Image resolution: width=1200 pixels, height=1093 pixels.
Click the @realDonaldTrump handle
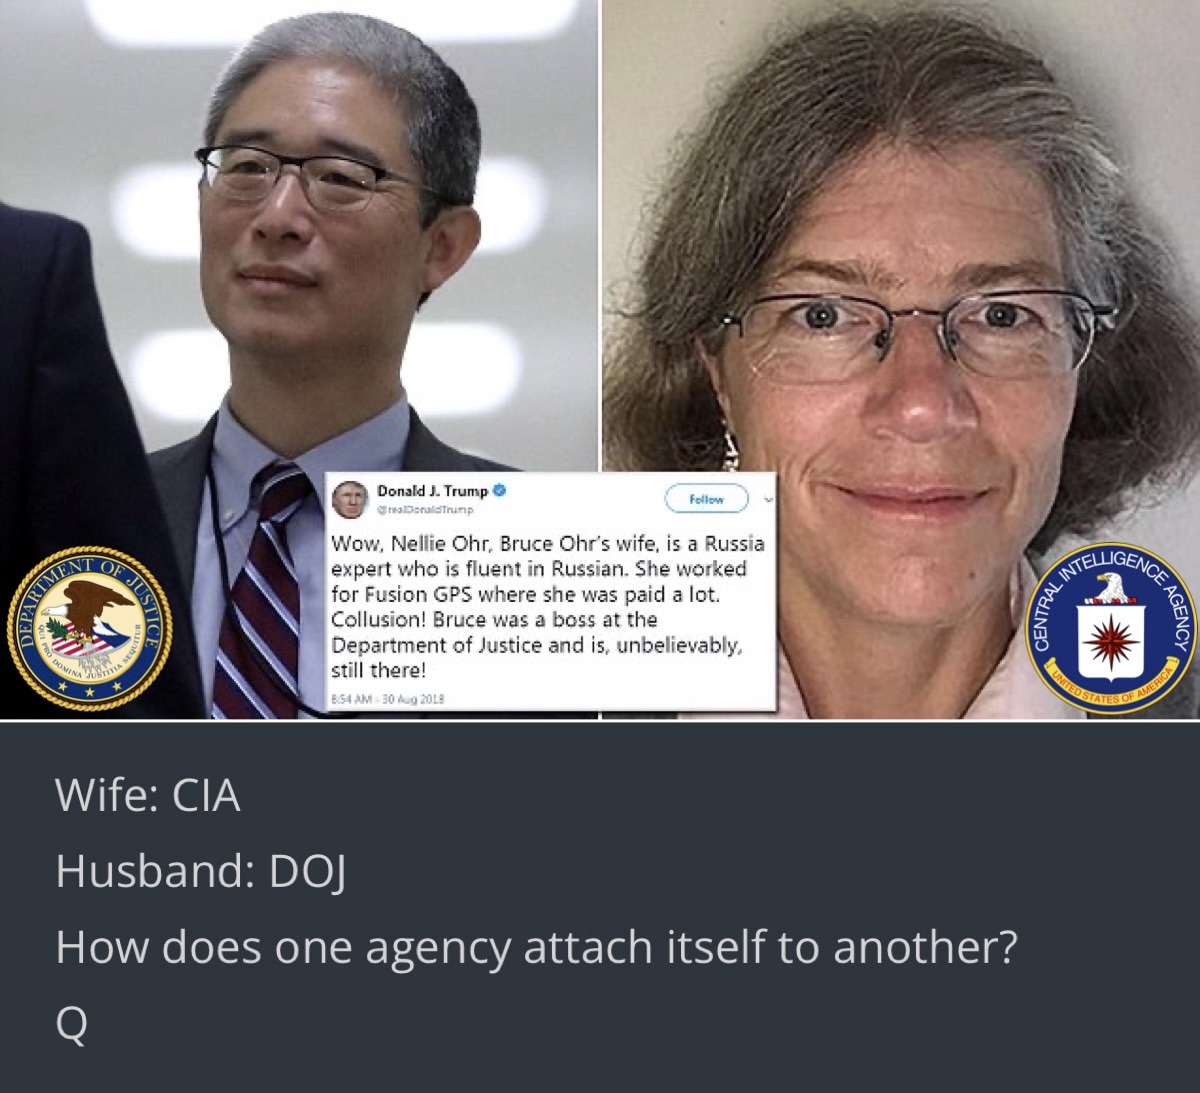(424, 509)
